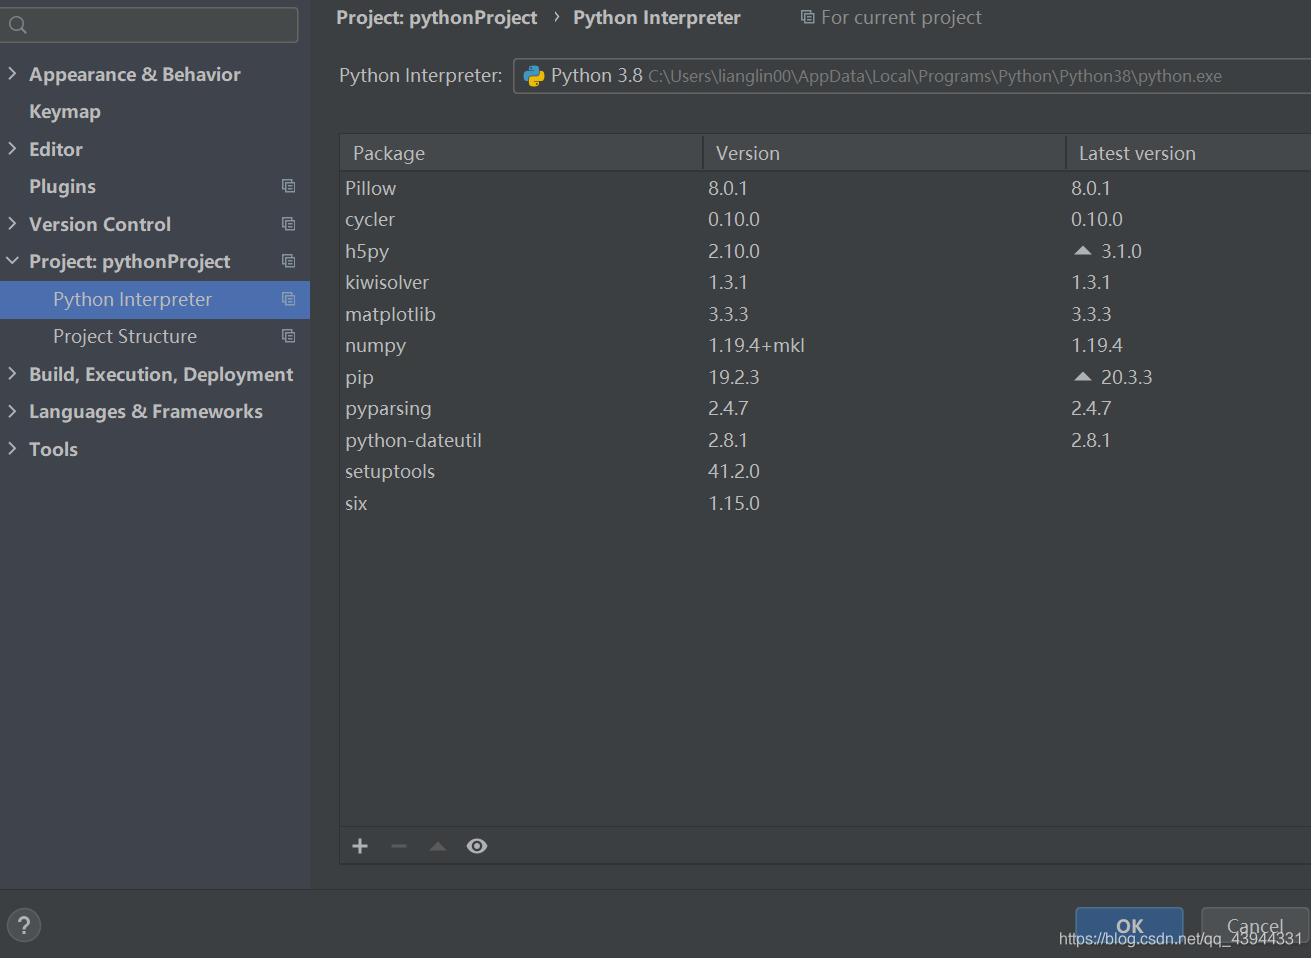Expand Build, Execution, Deployment section

(x=12, y=374)
